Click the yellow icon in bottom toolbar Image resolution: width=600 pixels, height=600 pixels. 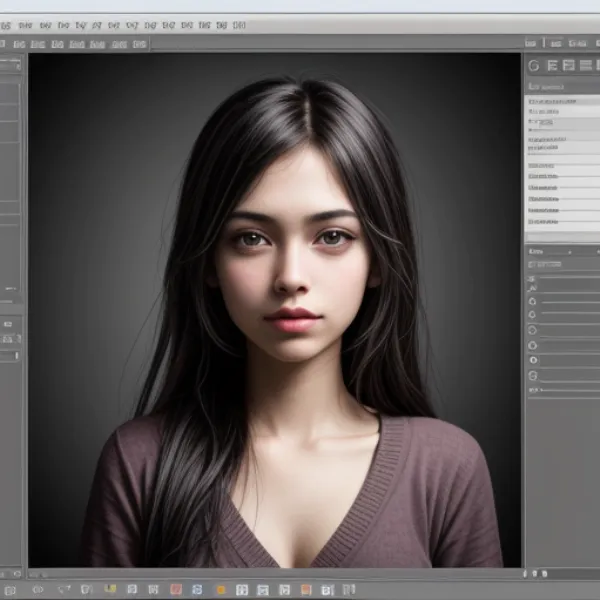click(110, 589)
